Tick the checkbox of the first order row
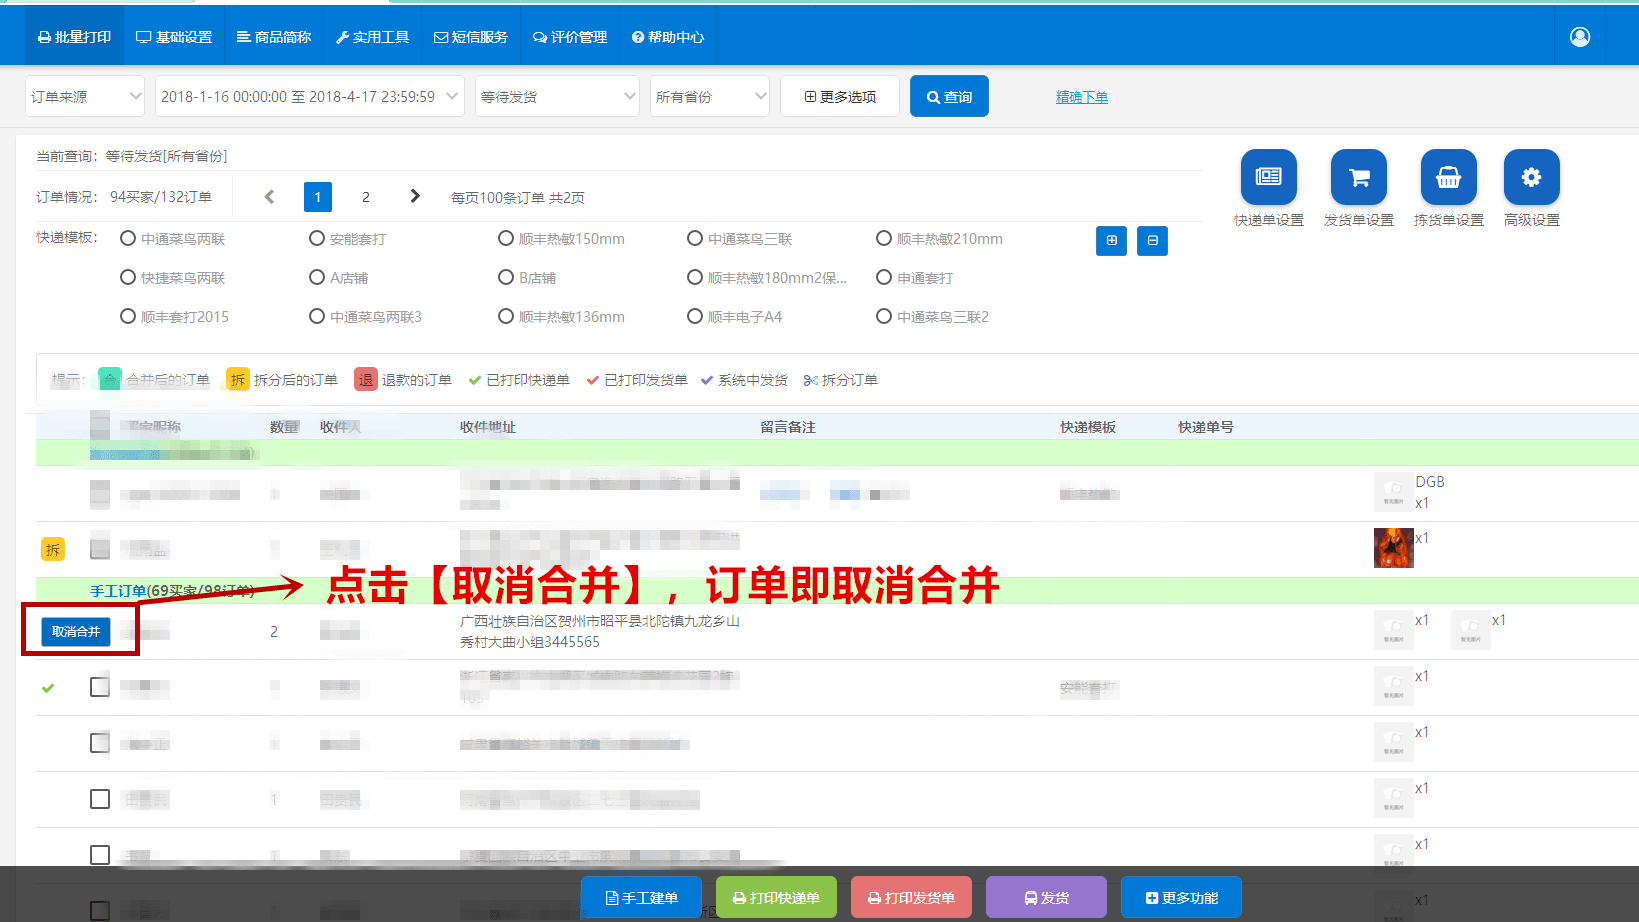1639x922 pixels. coord(99,493)
